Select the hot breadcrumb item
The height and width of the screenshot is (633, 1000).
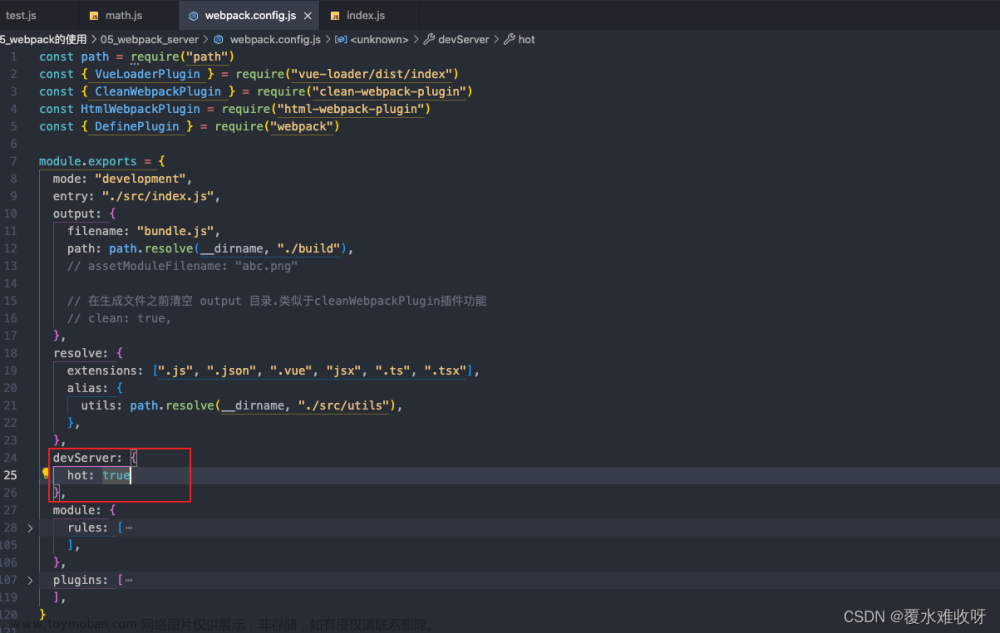click(x=526, y=40)
